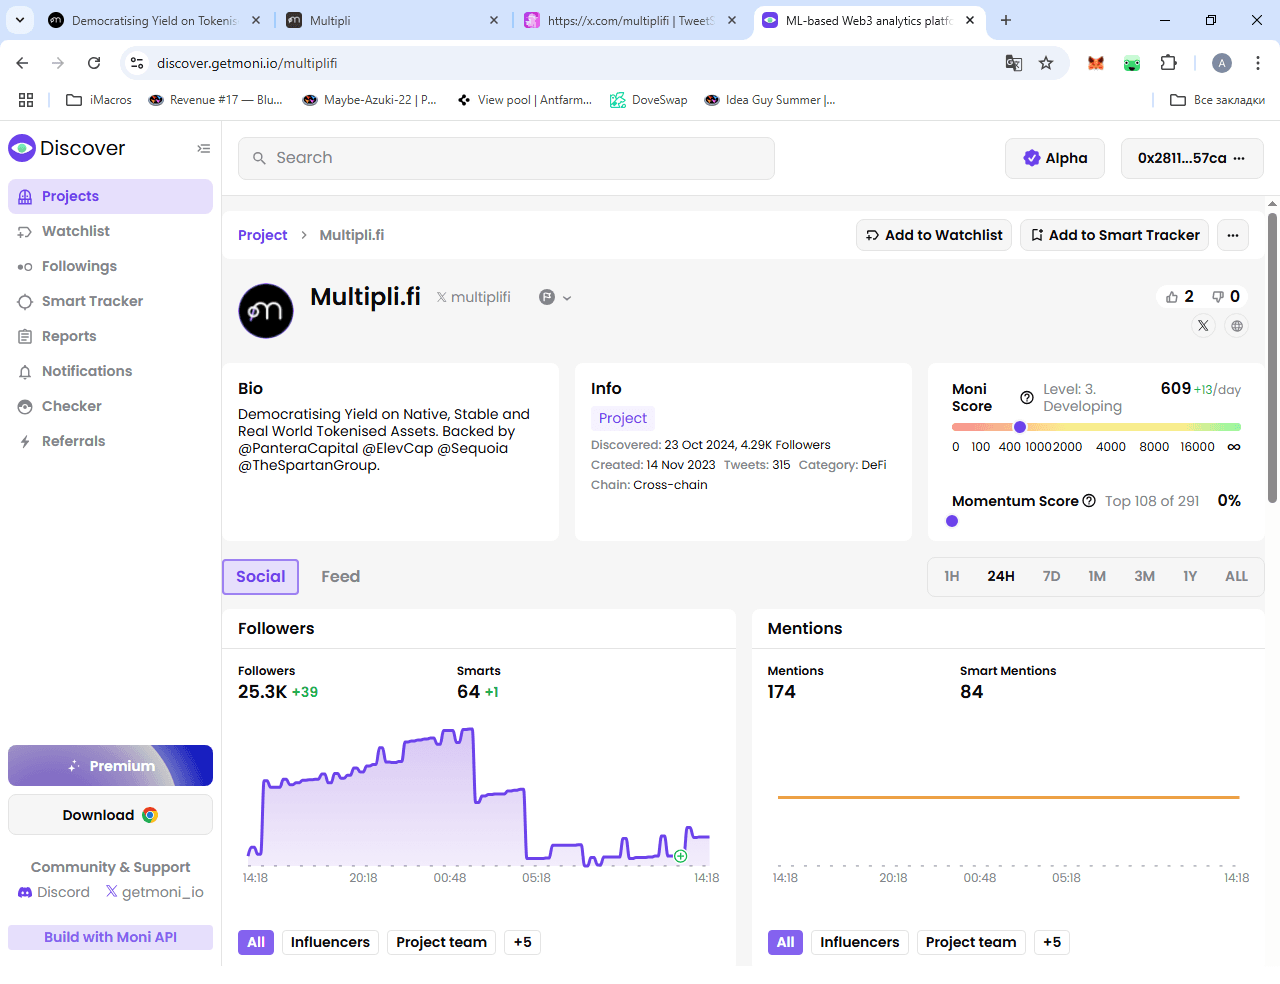1280x984 pixels.
Task: Open the Moni Discover logo
Action: click(67, 148)
